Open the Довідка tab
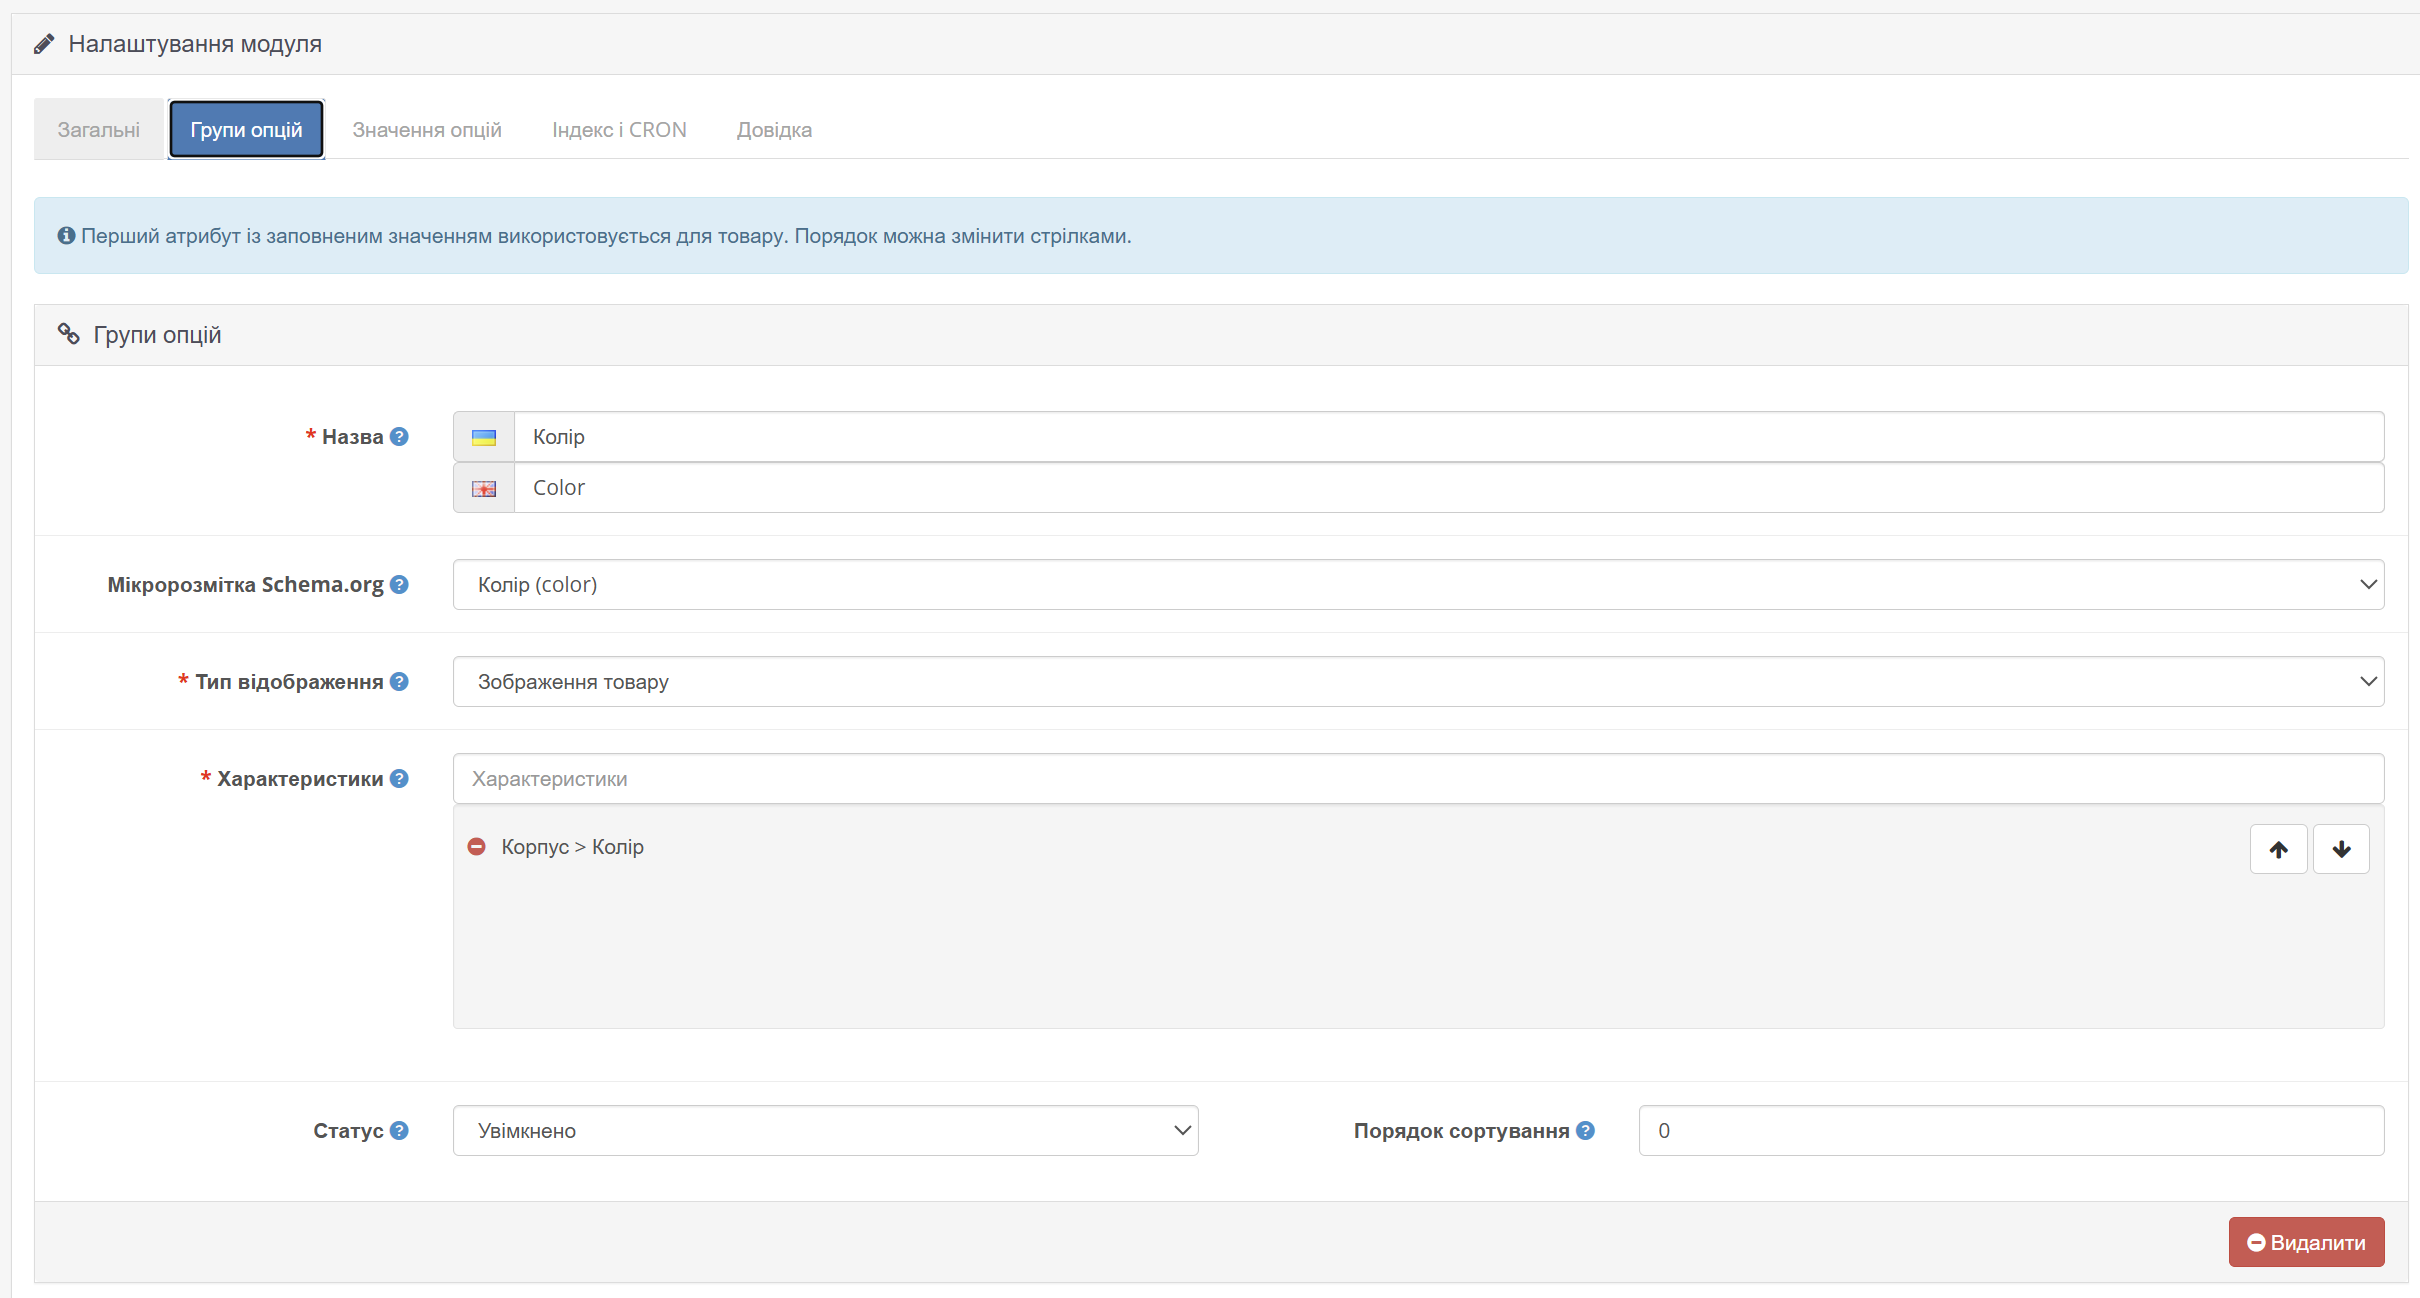The height and width of the screenshot is (1298, 2420). point(774,130)
